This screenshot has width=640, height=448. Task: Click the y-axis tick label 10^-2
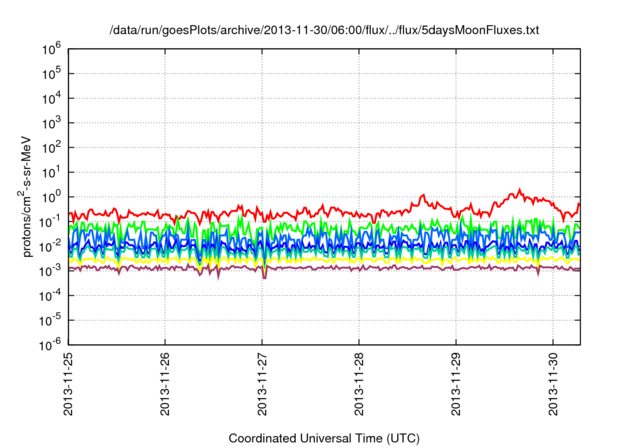50,247
